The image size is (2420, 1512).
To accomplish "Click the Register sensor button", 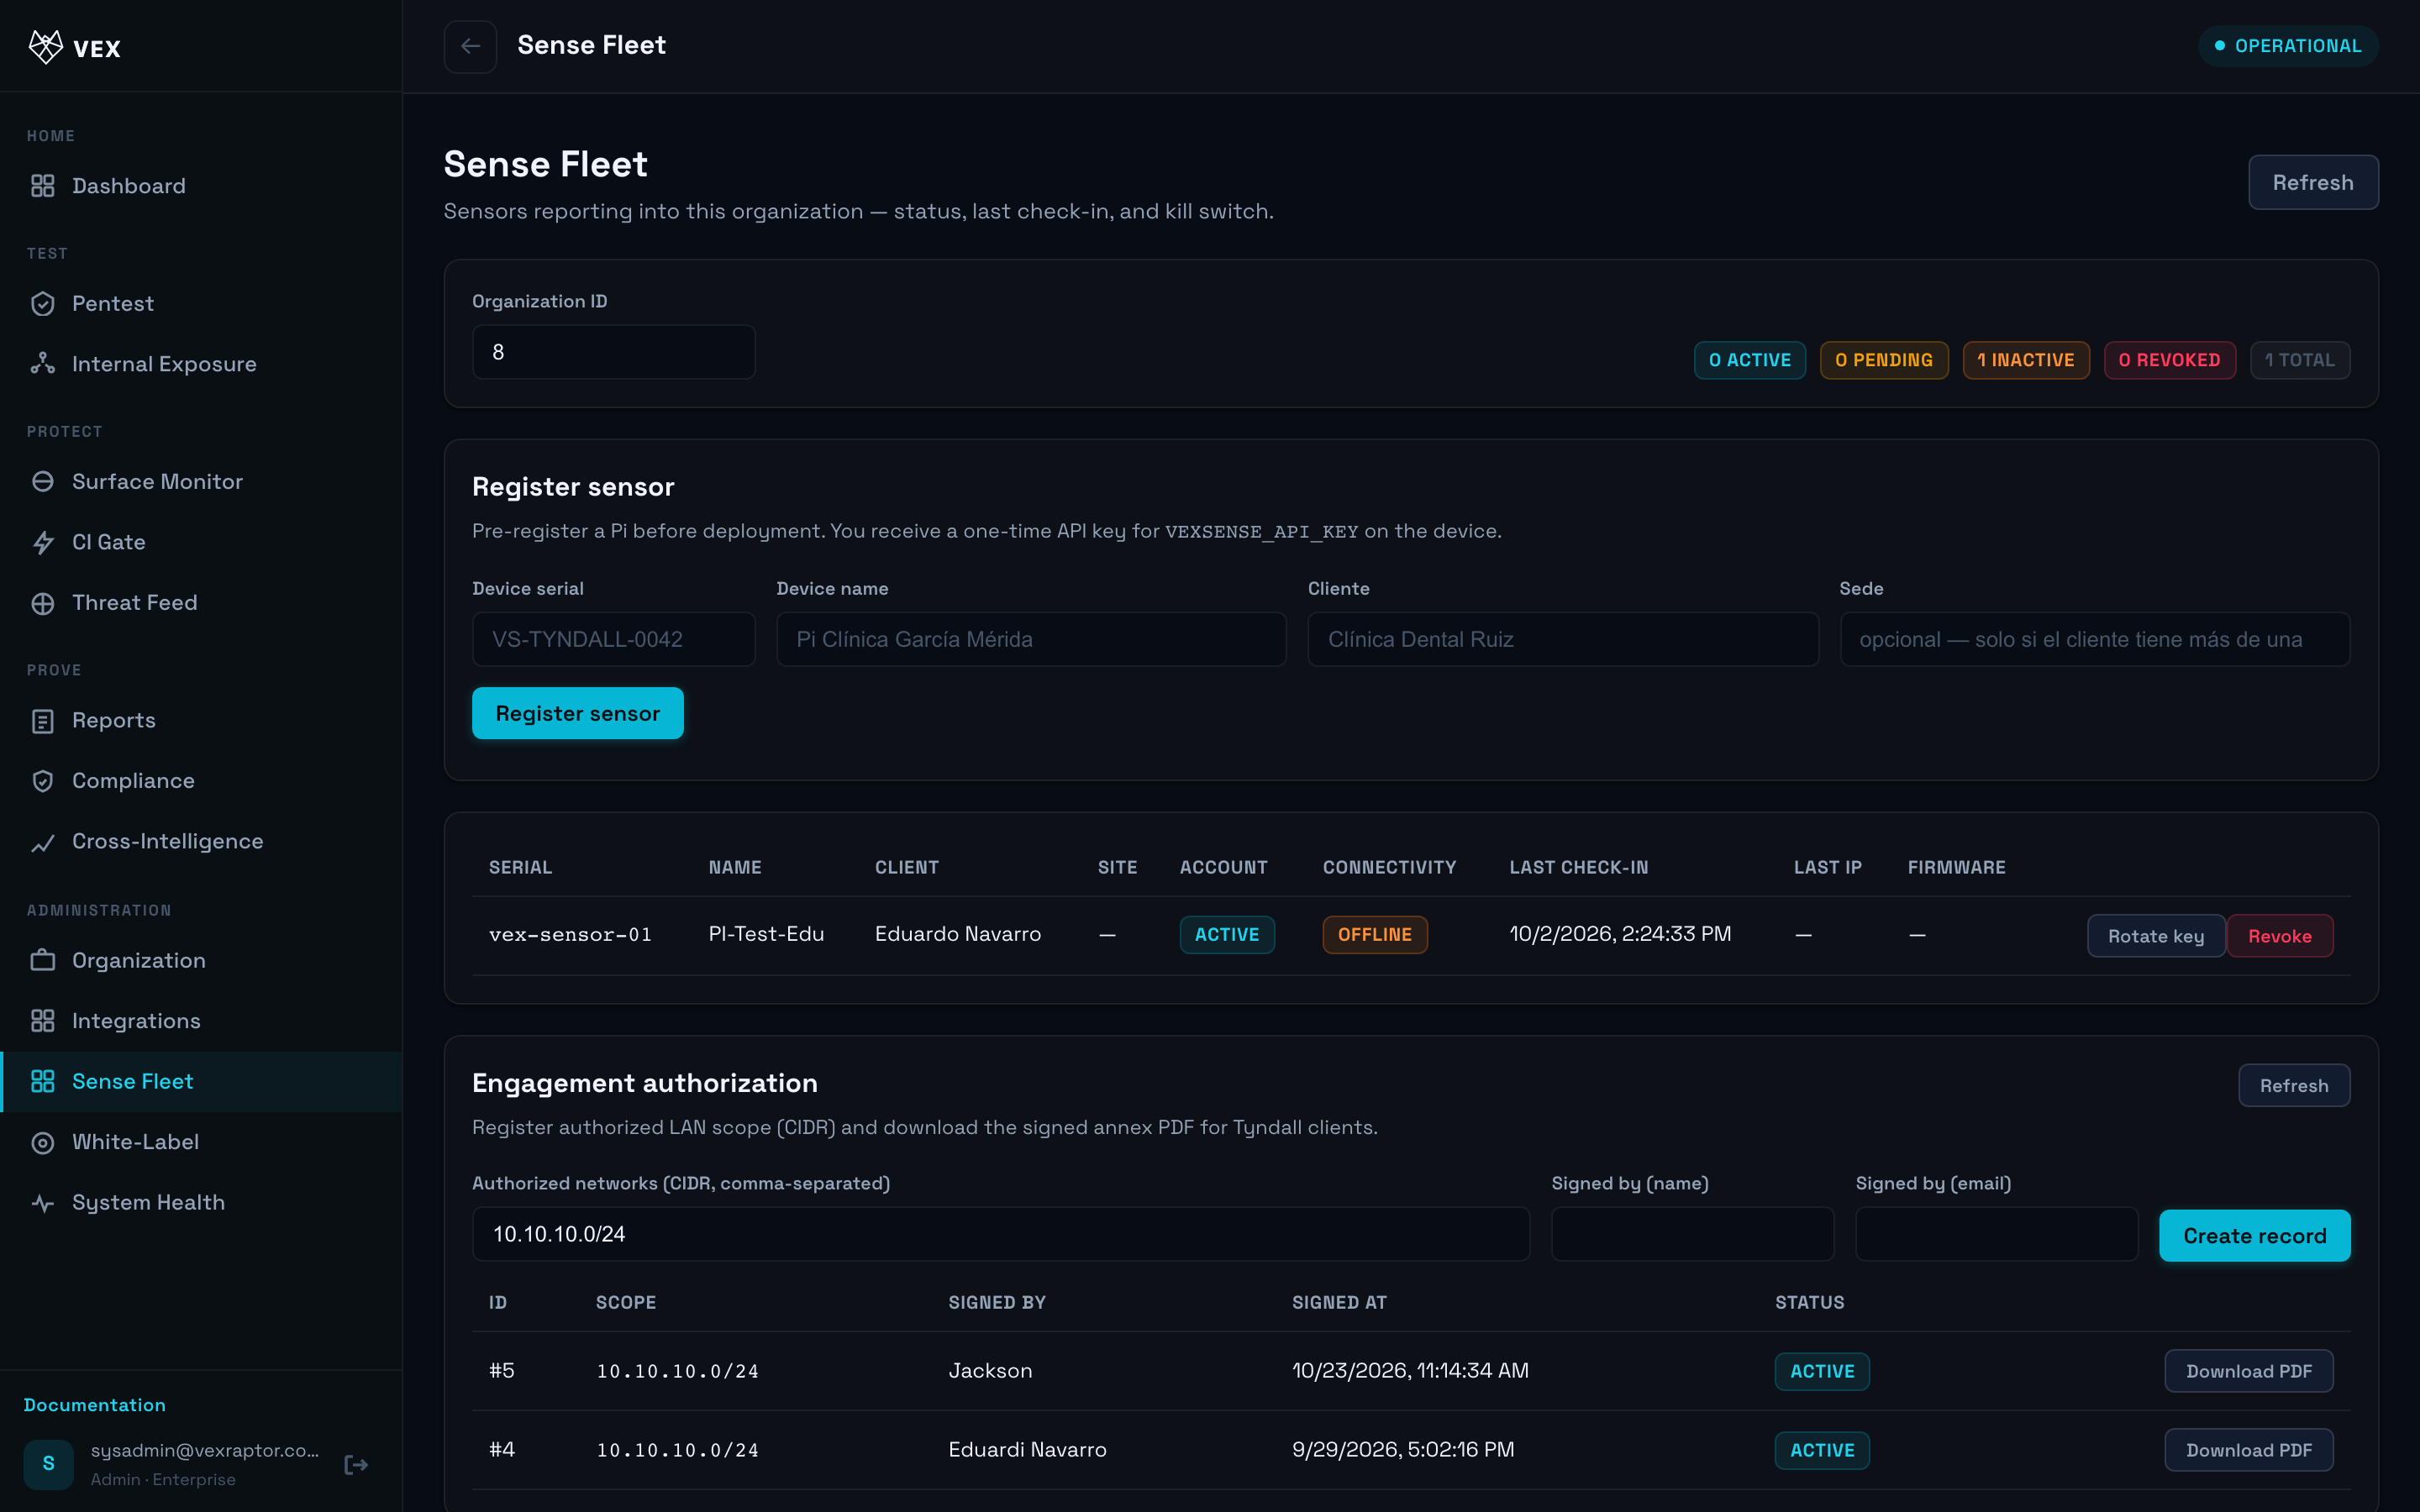I will point(577,713).
